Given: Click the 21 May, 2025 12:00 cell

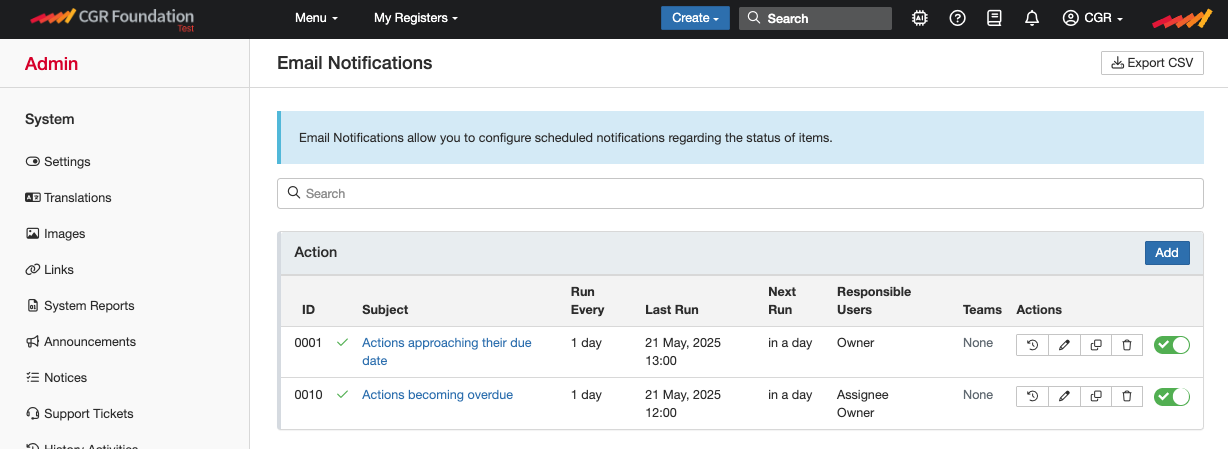Looking at the screenshot, I should pos(683,404).
